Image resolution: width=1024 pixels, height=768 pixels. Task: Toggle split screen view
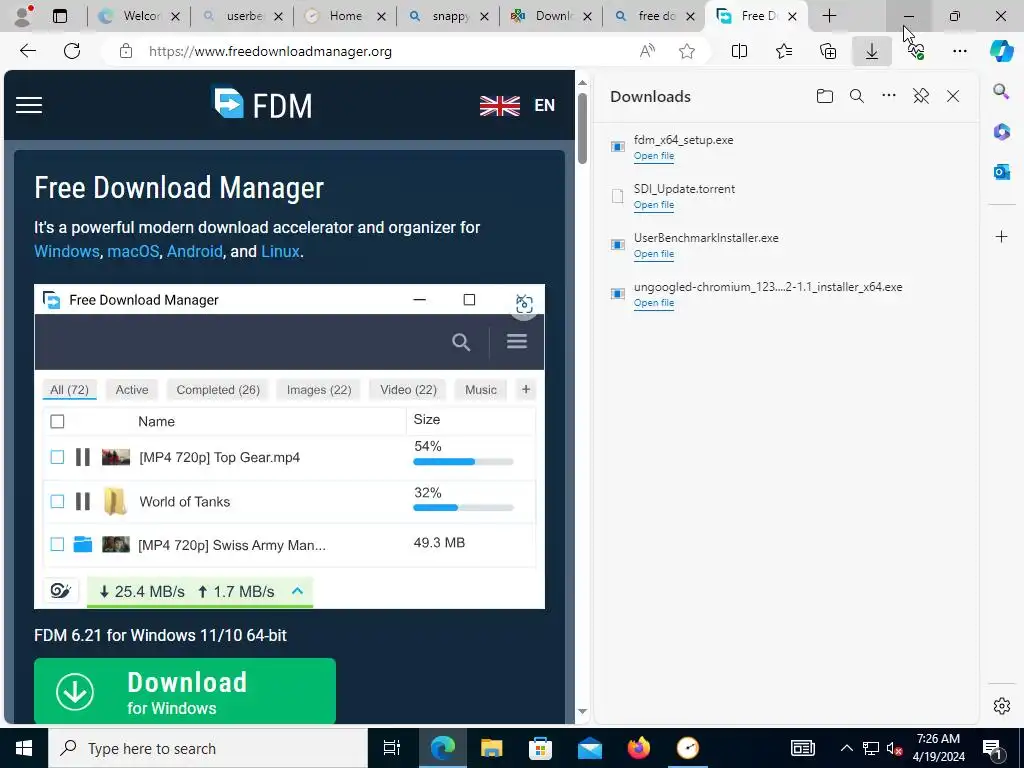pyautogui.click(x=739, y=51)
